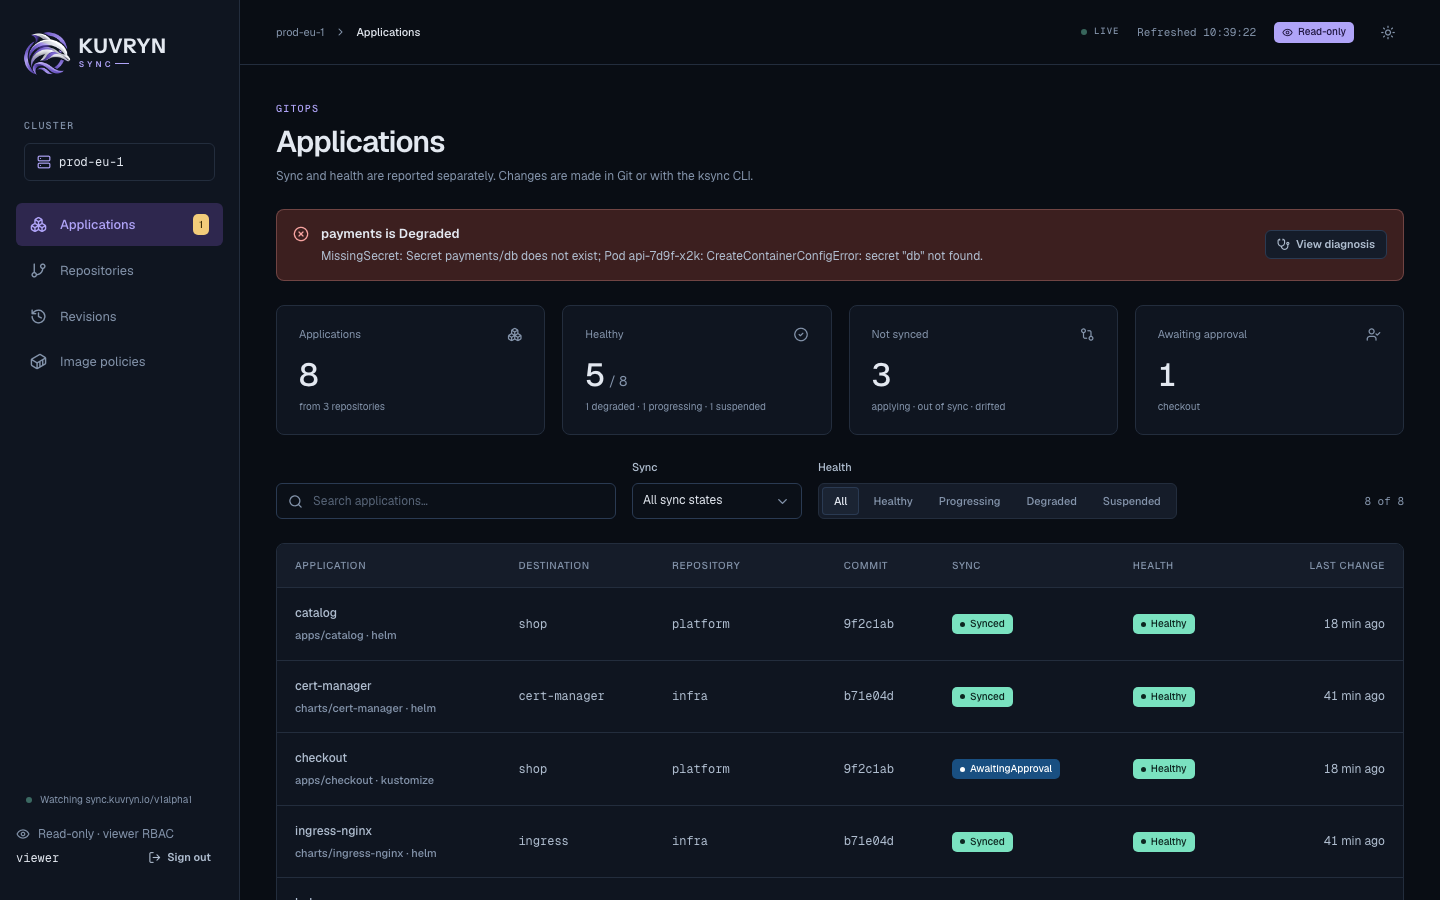The width and height of the screenshot is (1440, 900).
Task: Click the Read-only badge in the header
Action: 1314,32
